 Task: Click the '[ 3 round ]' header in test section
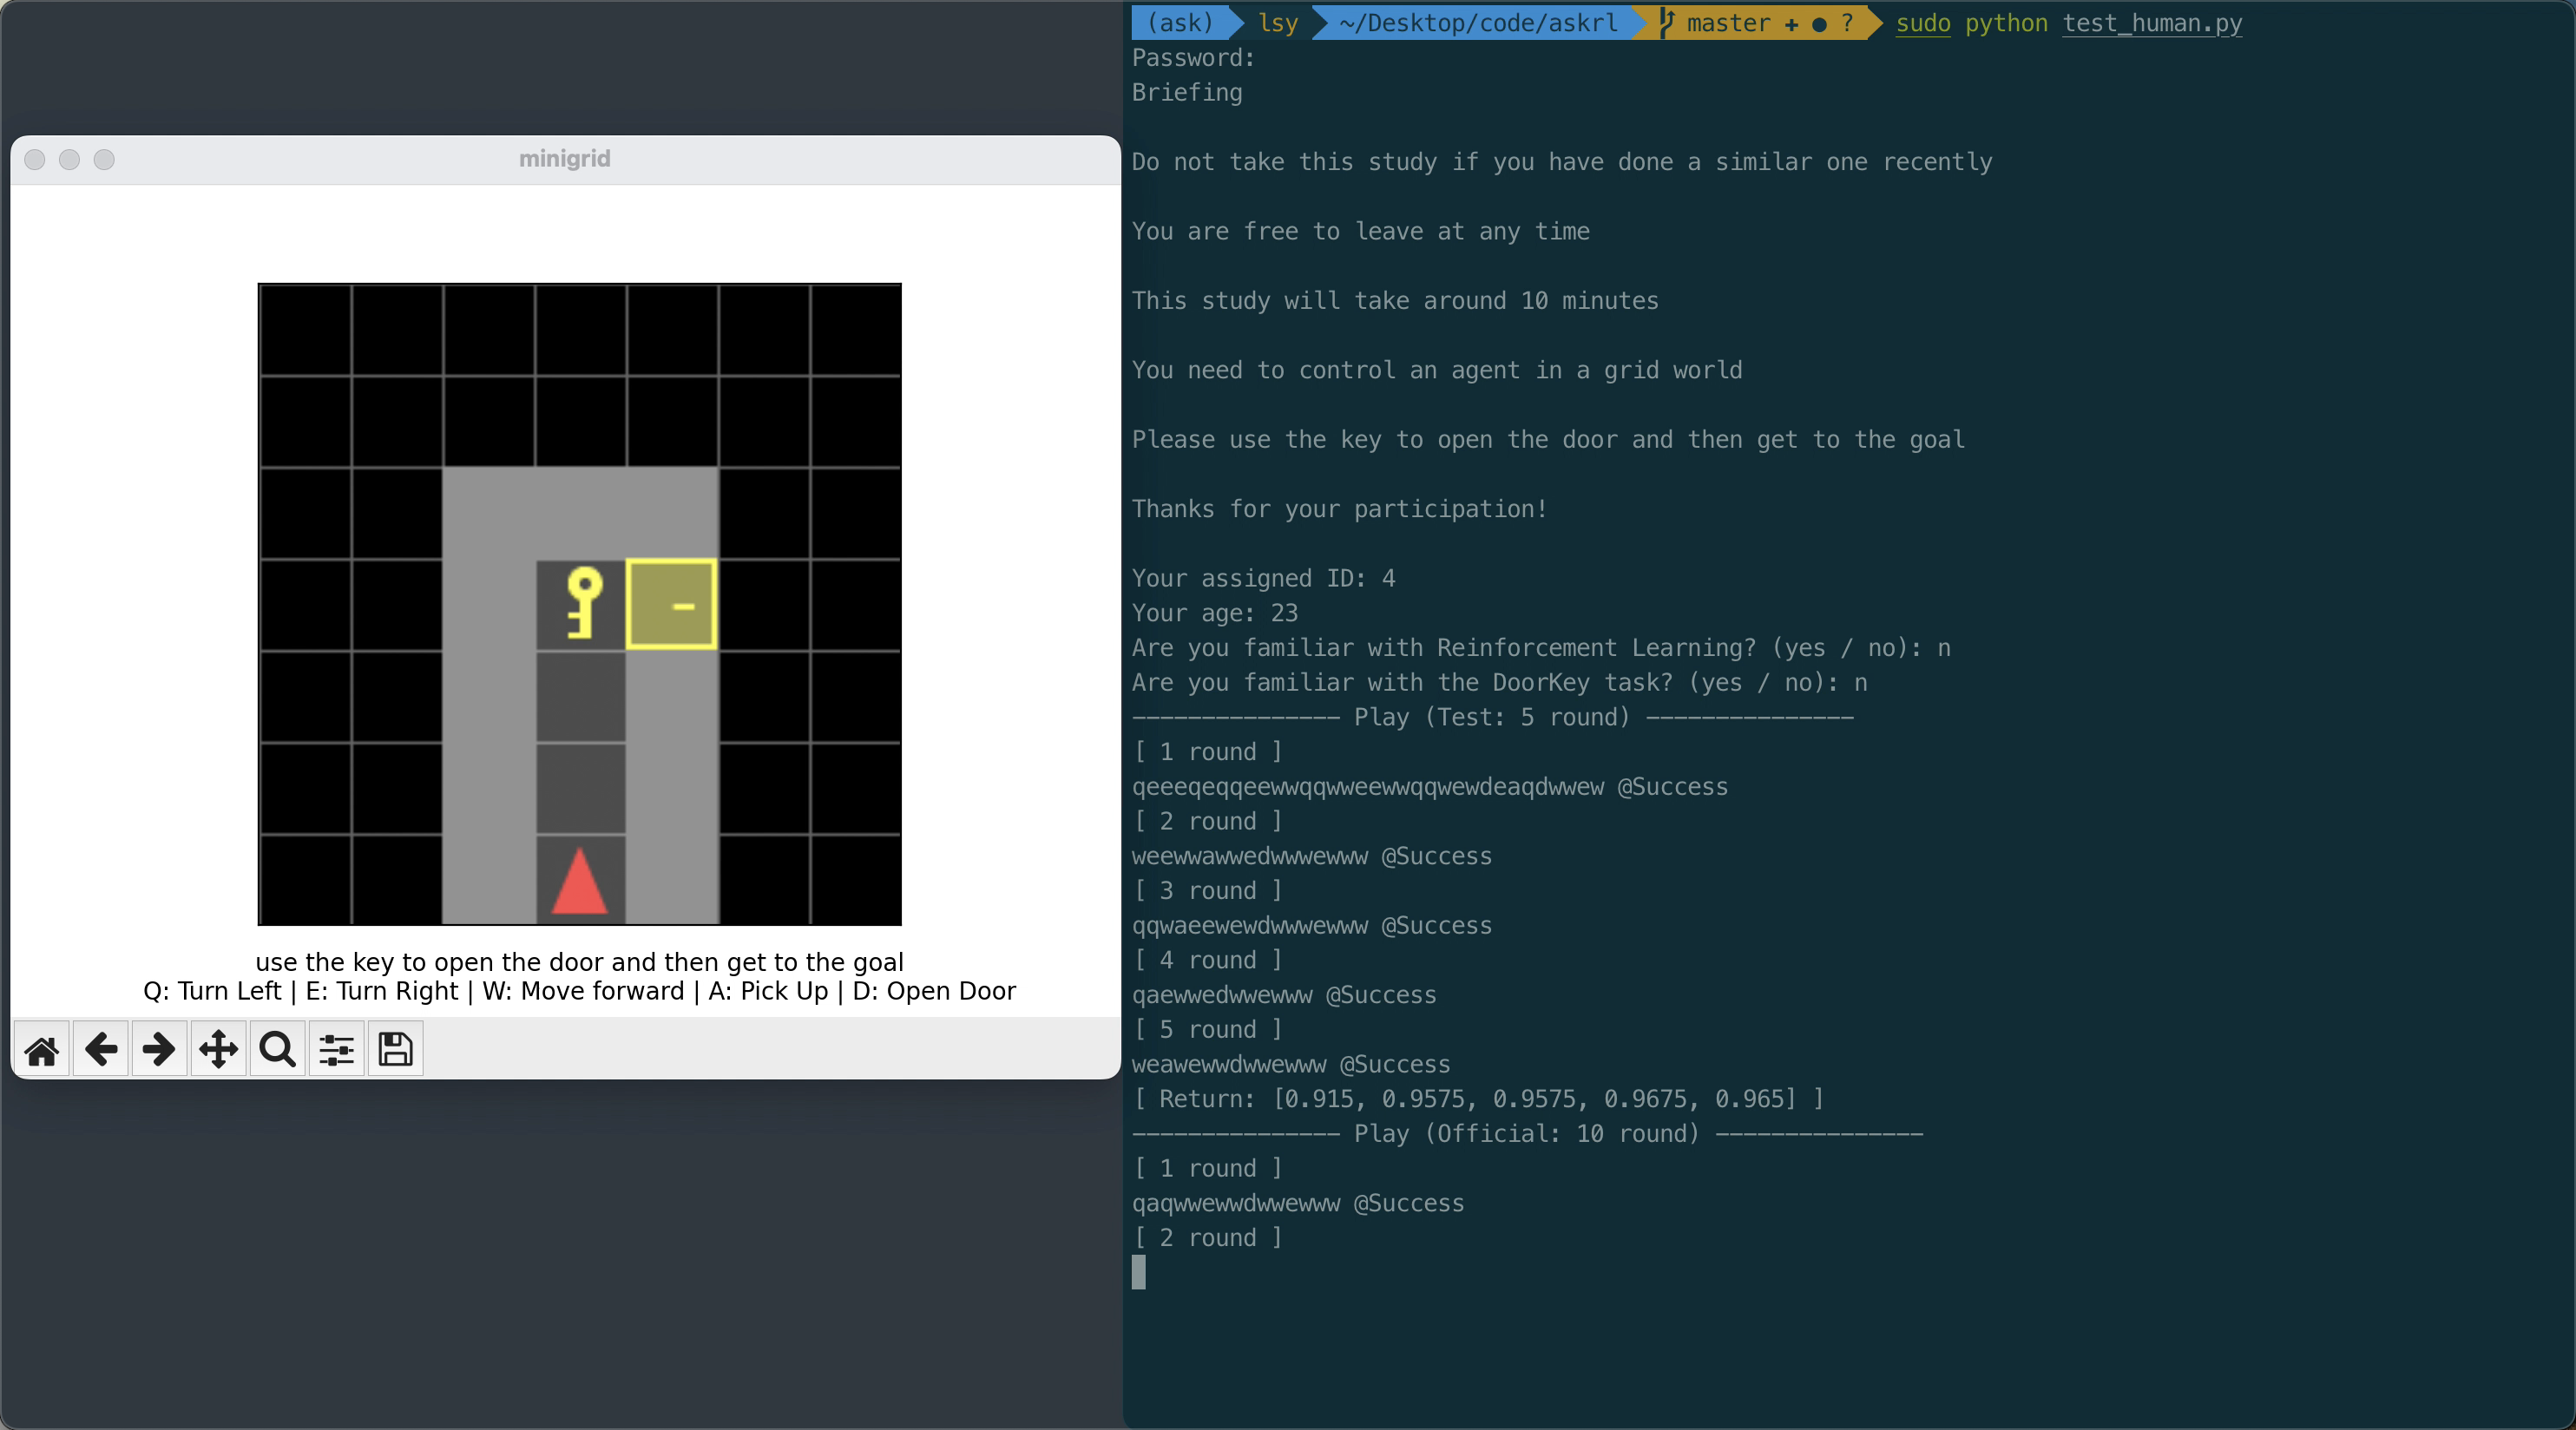(x=1208, y=891)
